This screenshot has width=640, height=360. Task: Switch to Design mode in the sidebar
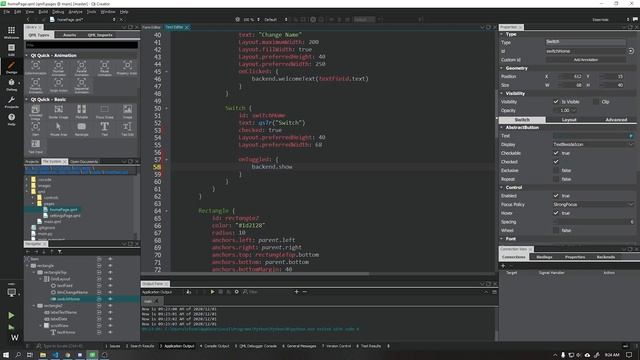click(11, 67)
